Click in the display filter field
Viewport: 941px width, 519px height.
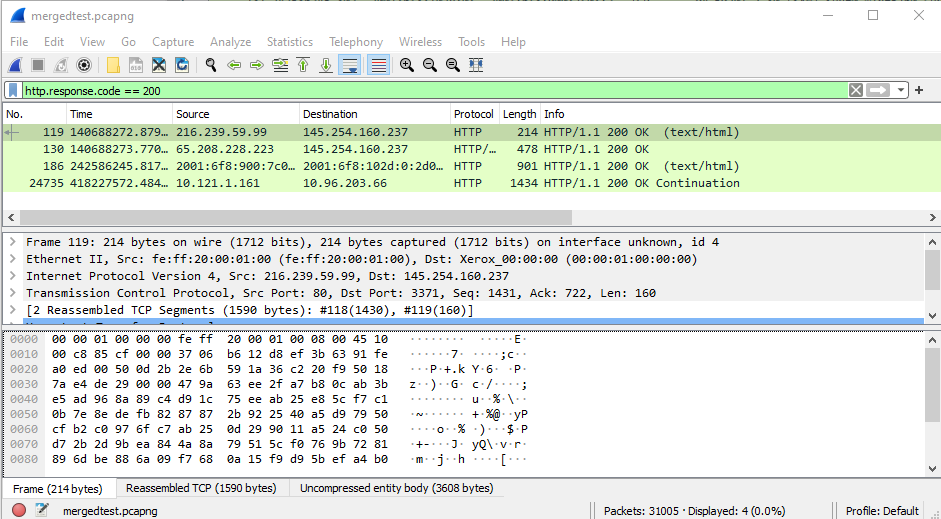click(x=435, y=91)
